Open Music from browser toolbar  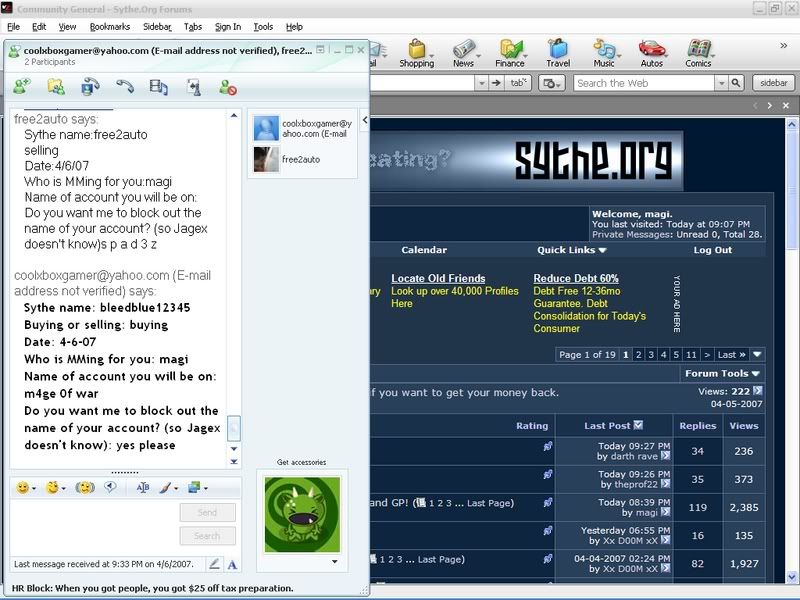tap(604, 54)
